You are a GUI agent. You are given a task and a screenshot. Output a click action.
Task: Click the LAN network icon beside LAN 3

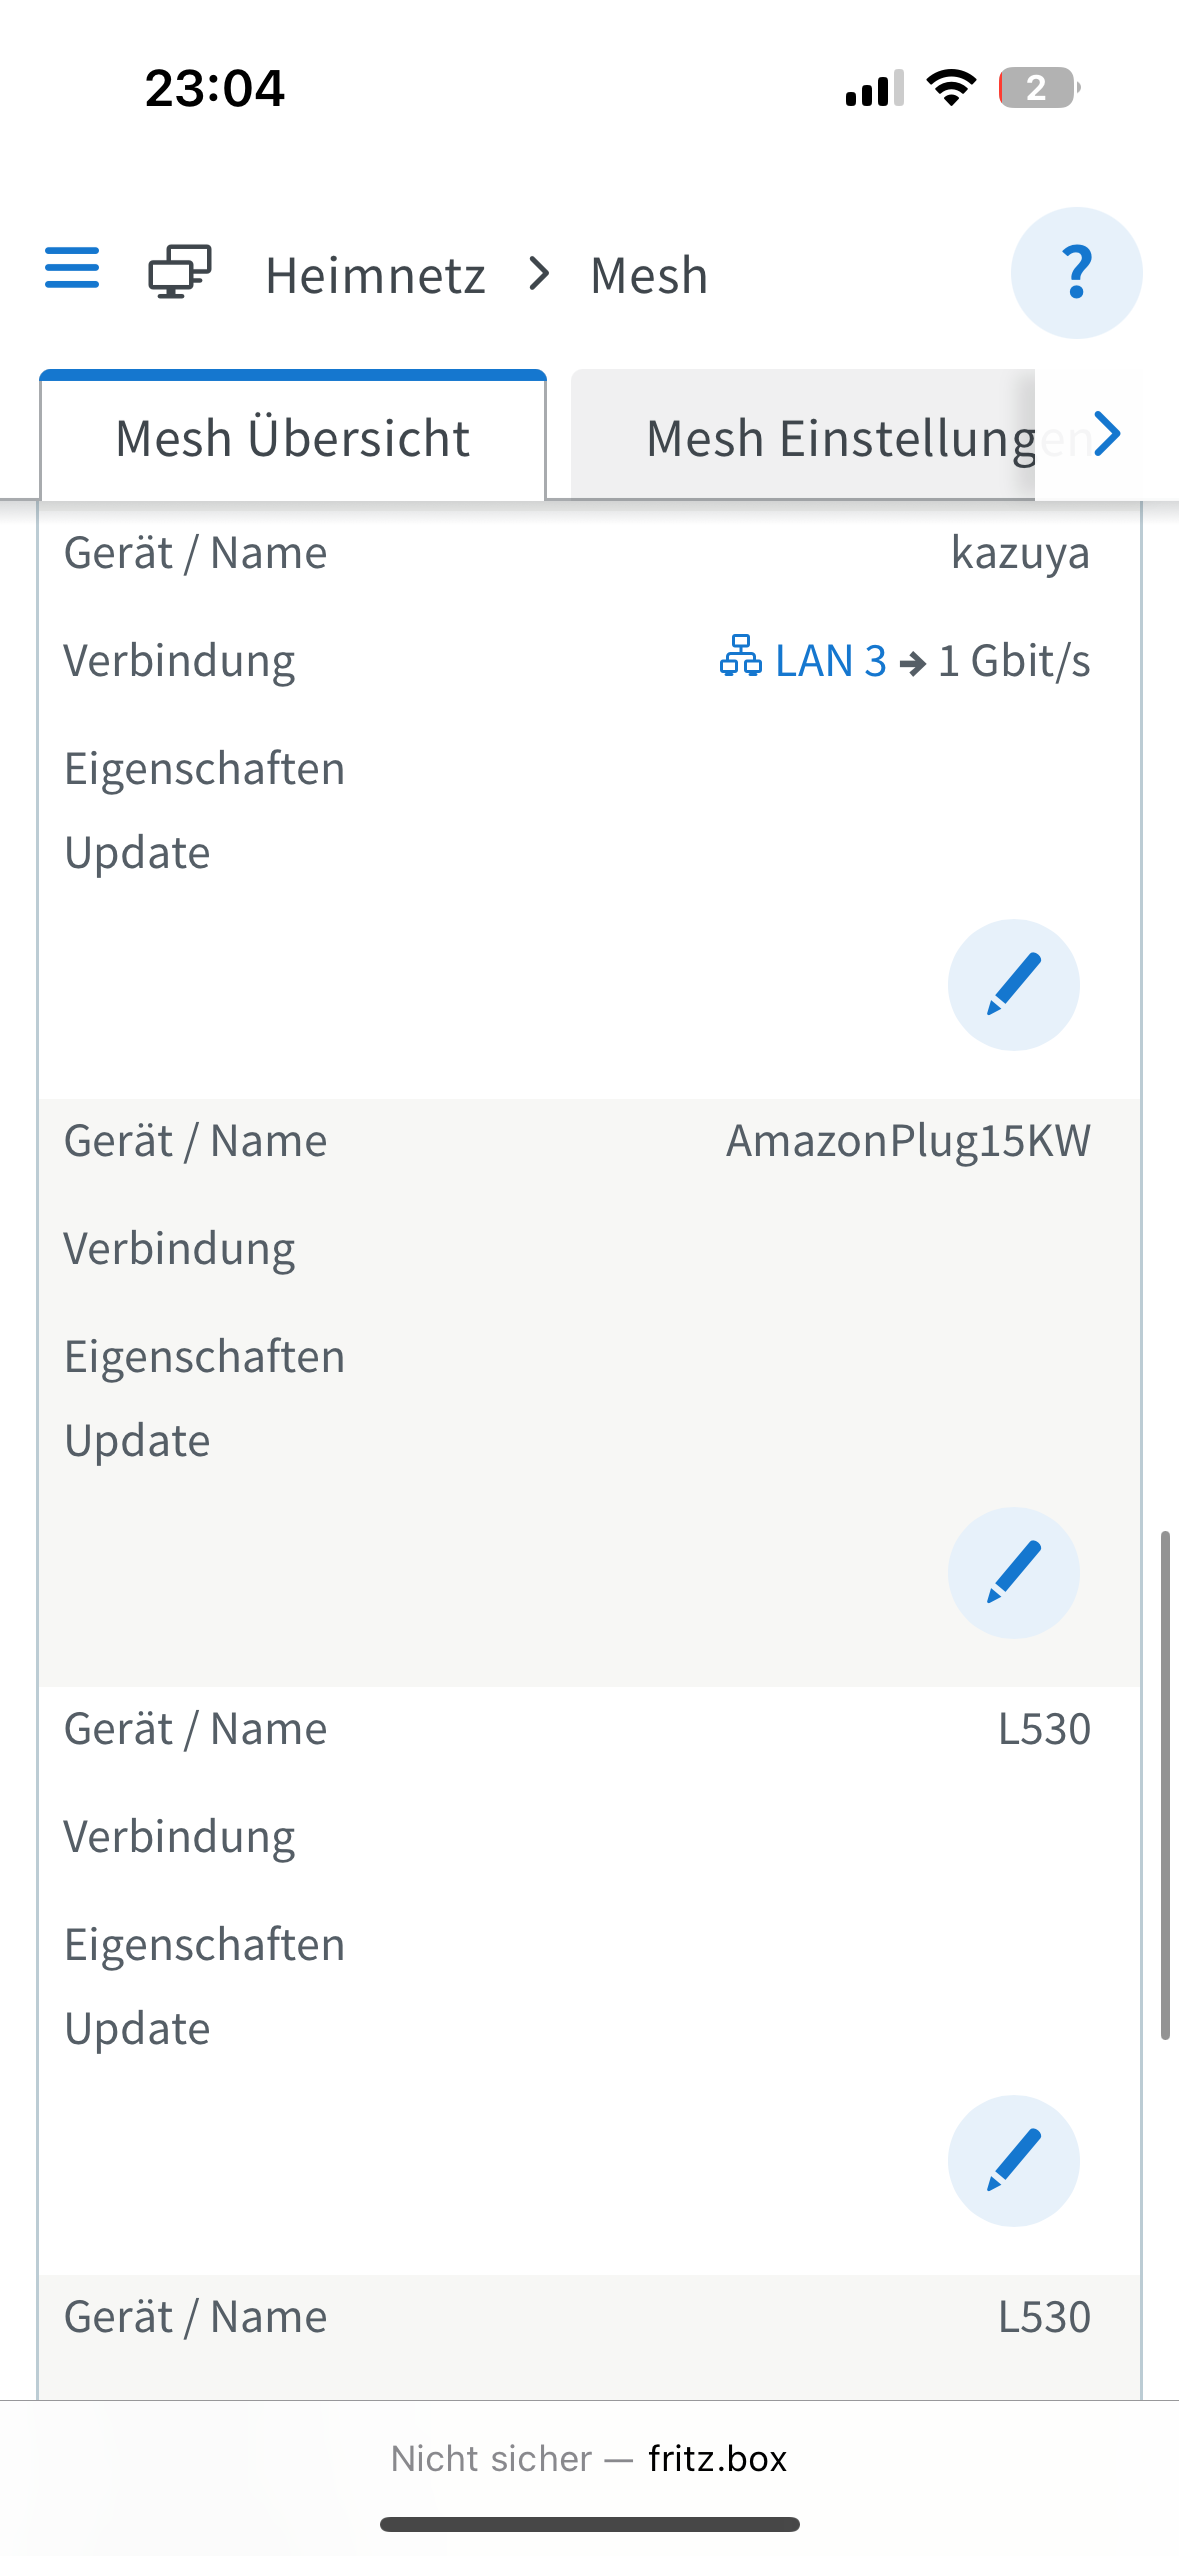click(x=740, y=657)
